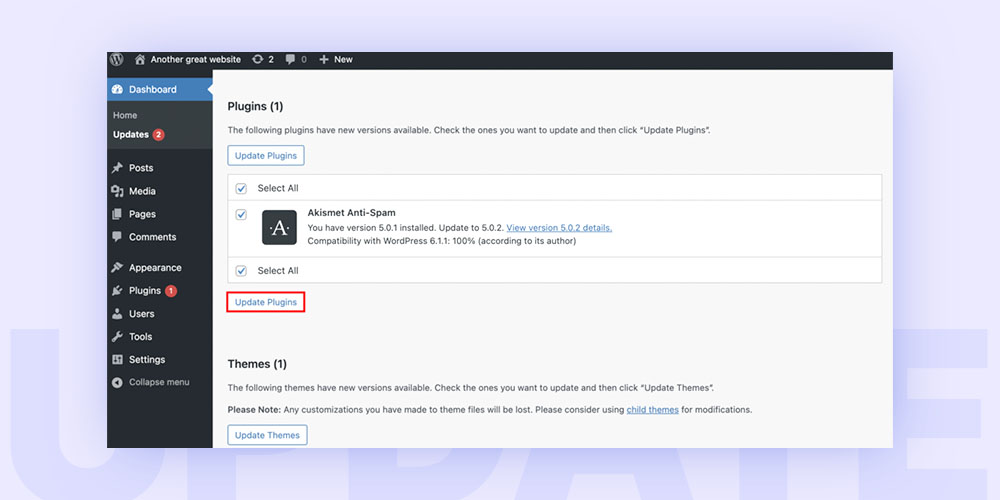This screenshot has width=1000, height=500.
Task: Click the Themes (1) heading
Action: 257,364
